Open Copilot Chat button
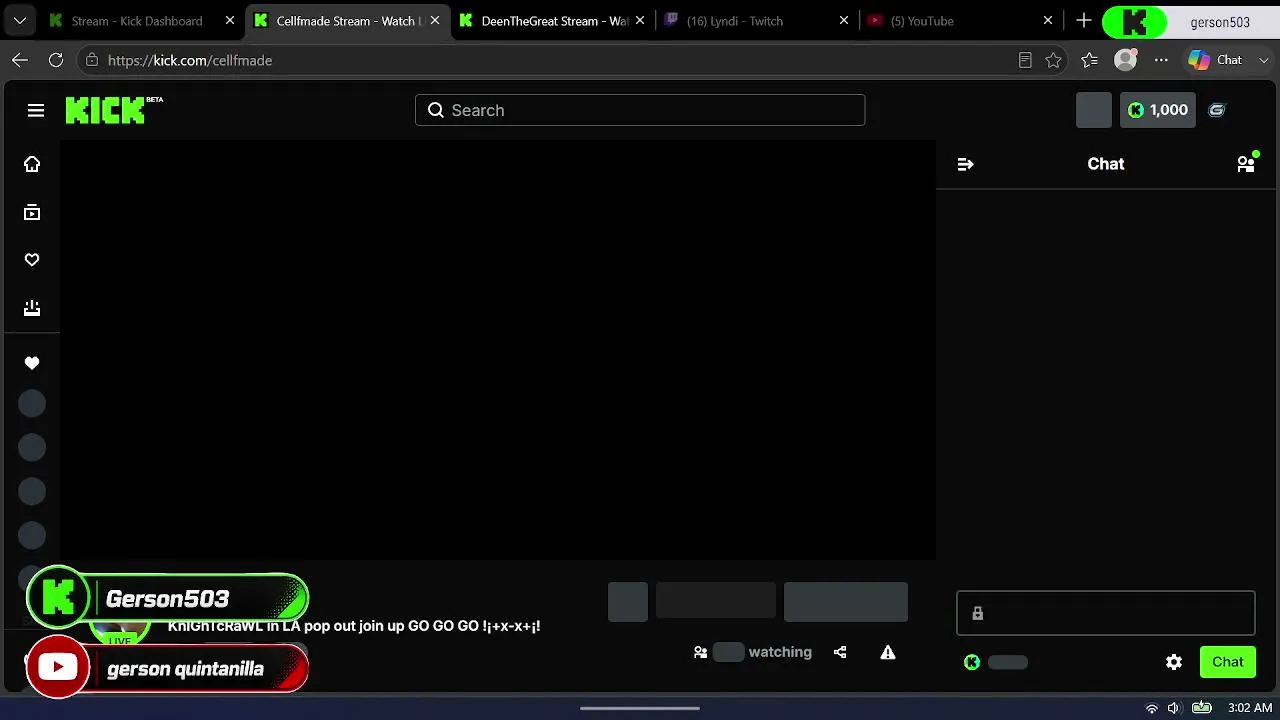The height and width of the screenshot is (720, 1280). tap(1215, 60)
